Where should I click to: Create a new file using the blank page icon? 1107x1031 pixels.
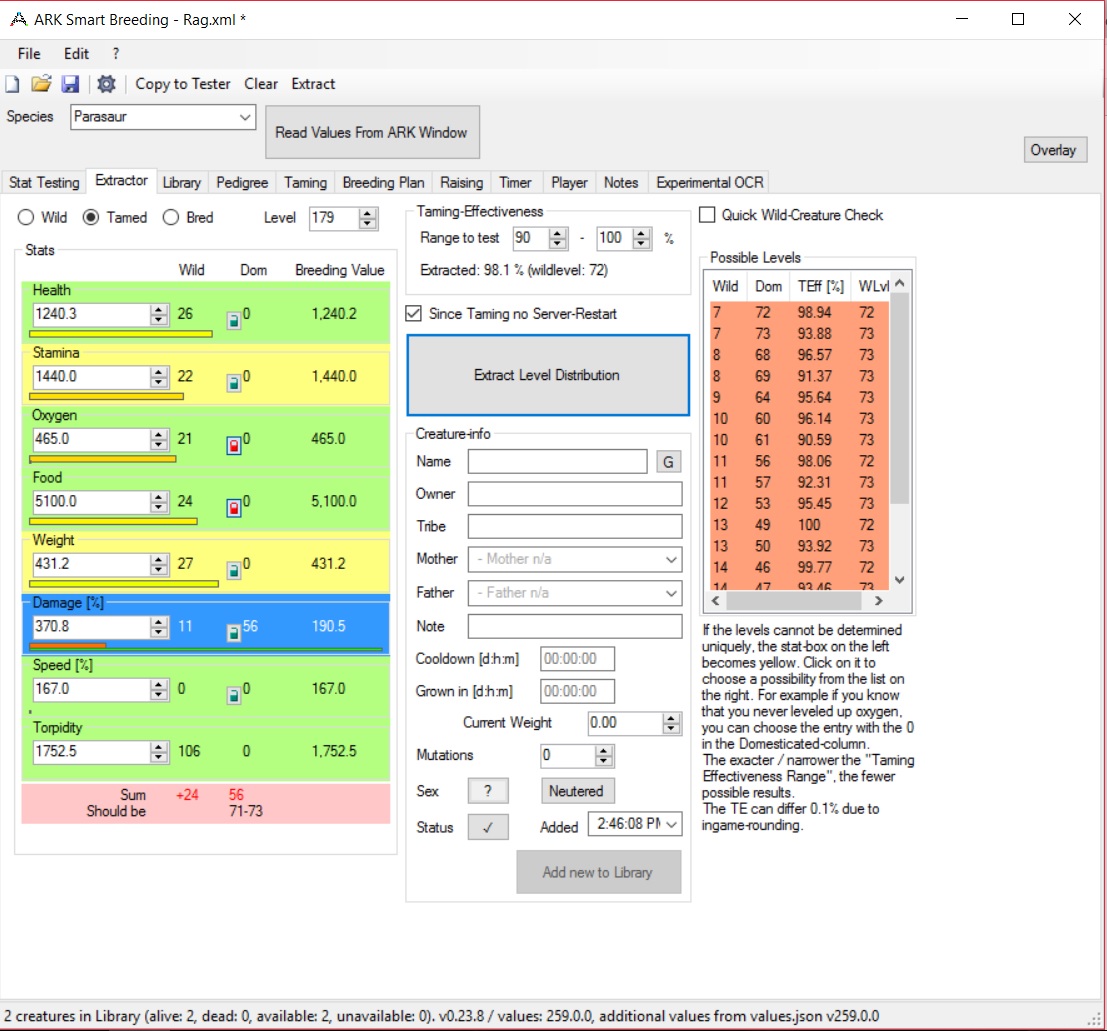[12, 84]
